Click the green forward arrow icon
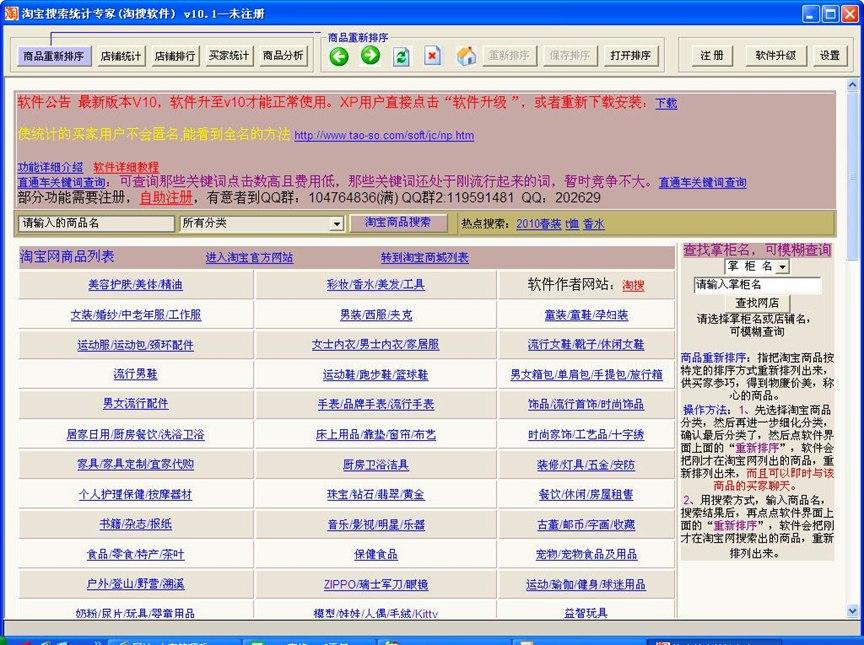Screen dimensions: 864x645 click(370, 56)
